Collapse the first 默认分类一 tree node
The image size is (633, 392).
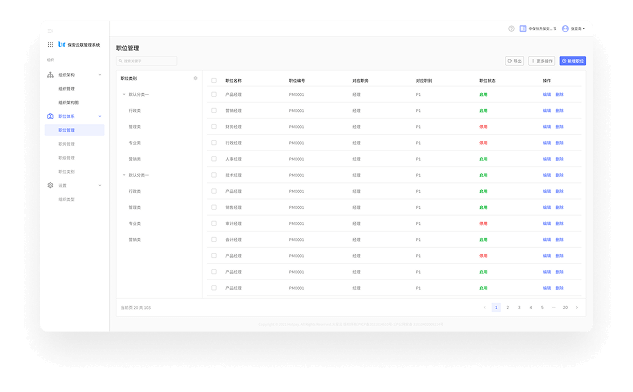point(124,94)
